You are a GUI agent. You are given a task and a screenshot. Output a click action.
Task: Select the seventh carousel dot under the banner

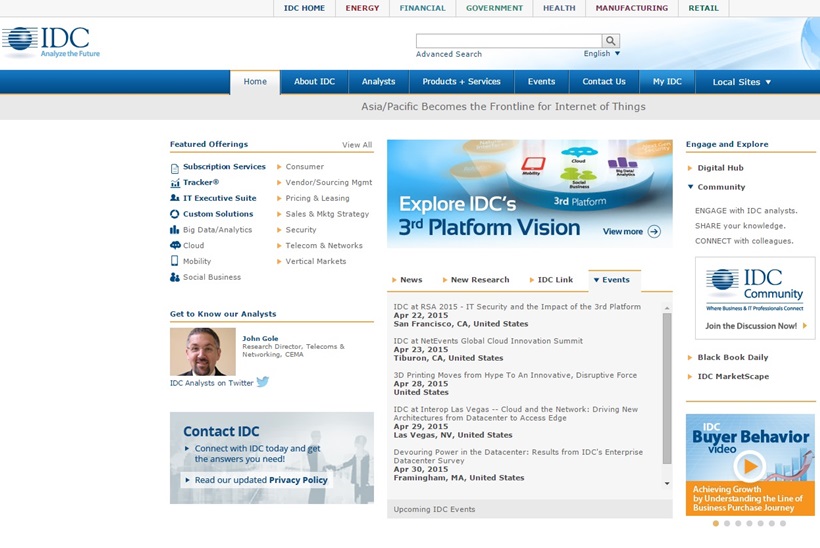tap(783, 523)
